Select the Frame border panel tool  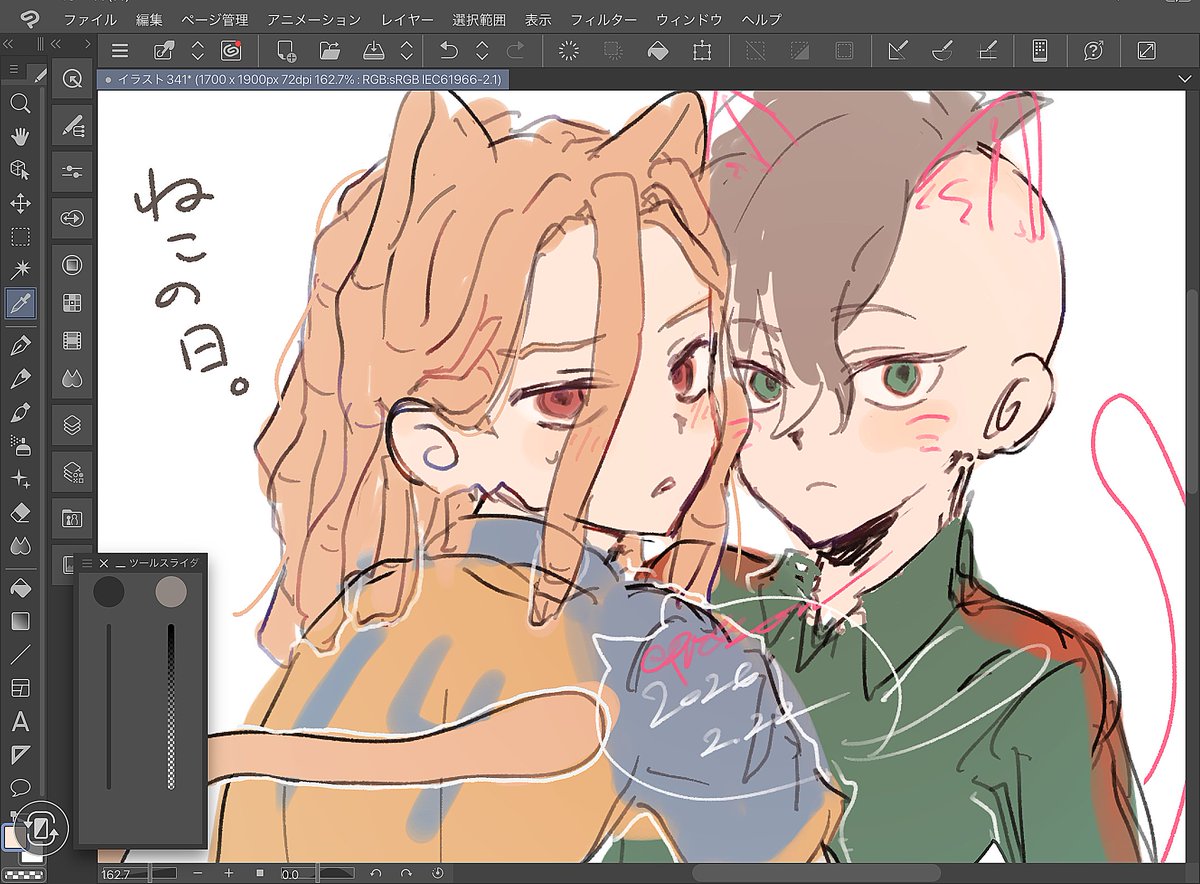coord(20,688)
